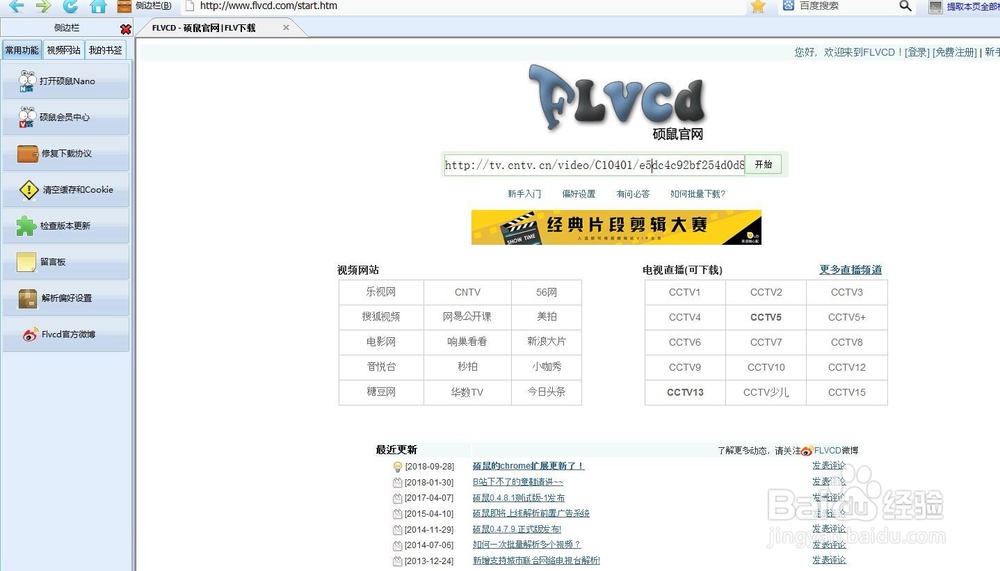Select 新浪大片 video site cell

(x=547, y=342)
